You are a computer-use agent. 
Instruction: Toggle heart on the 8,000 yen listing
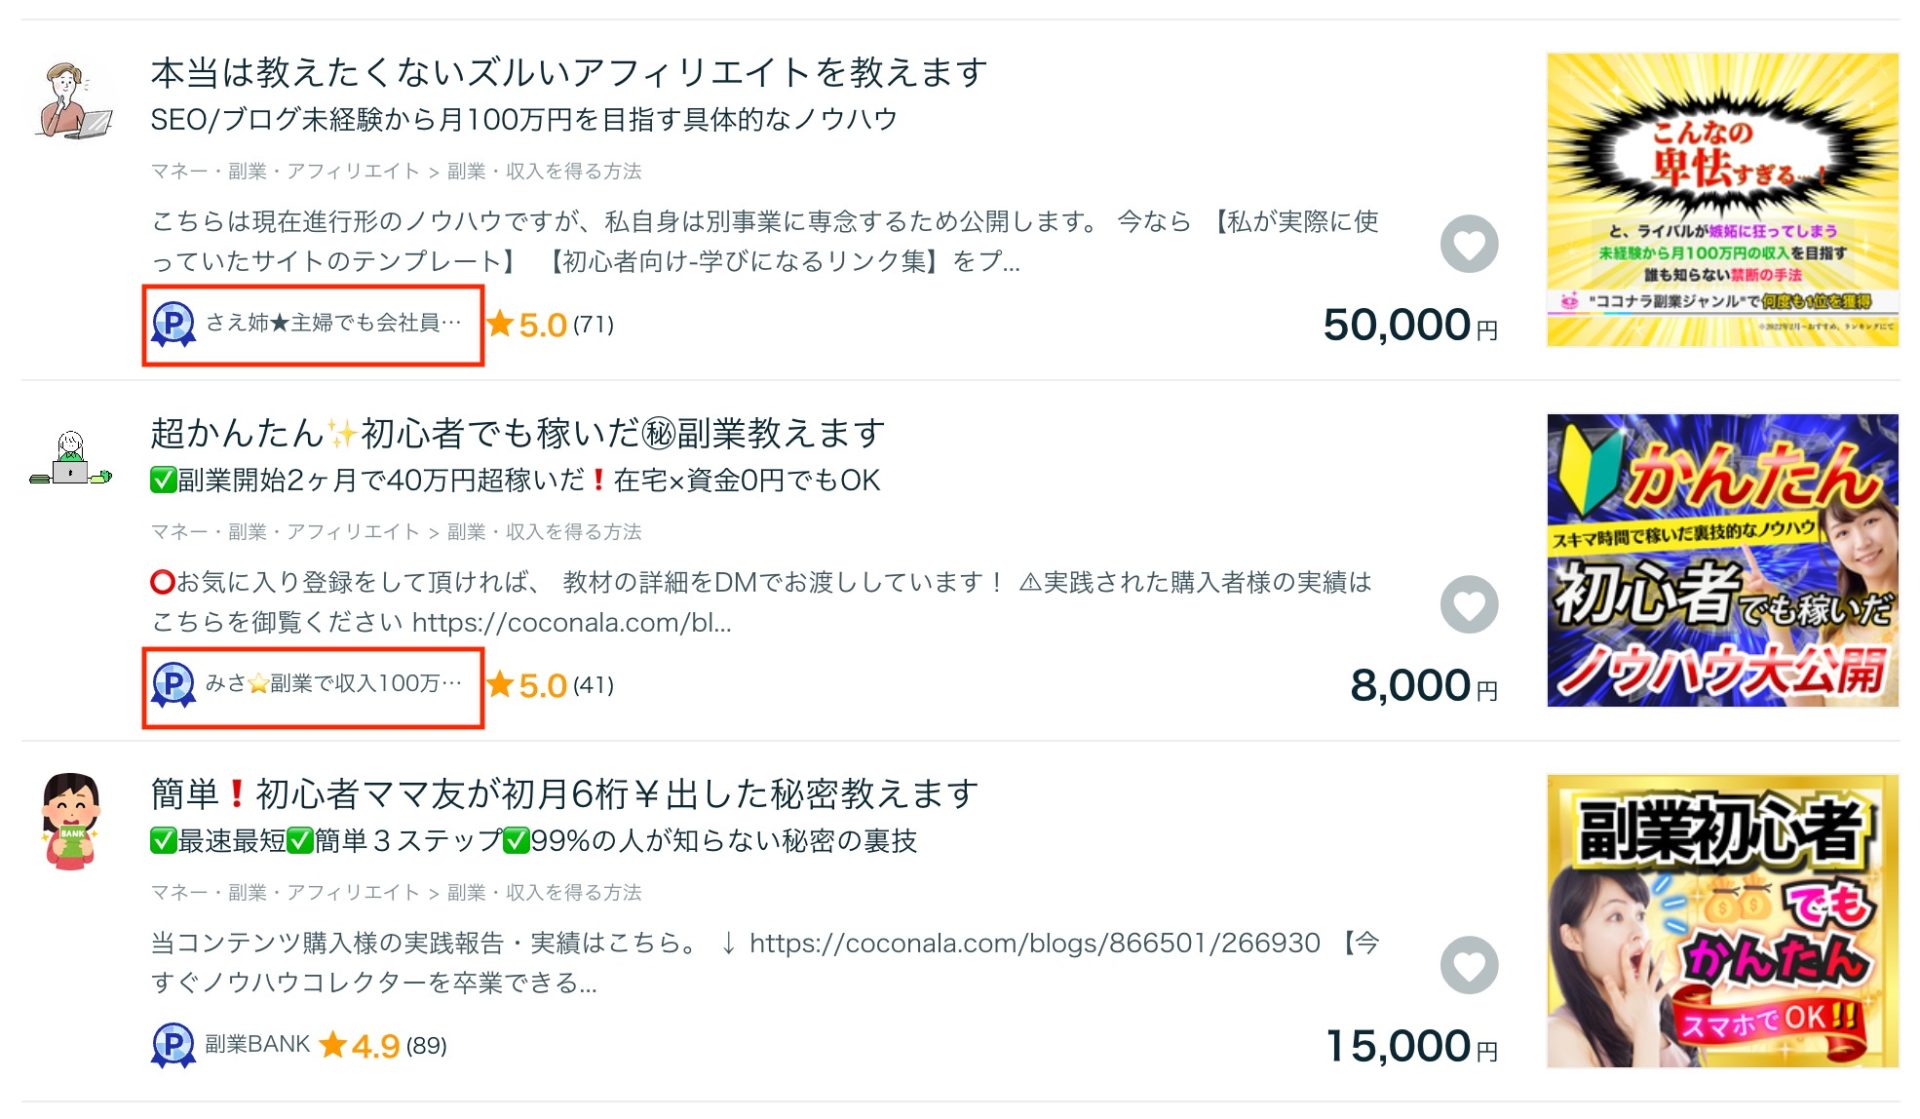pyautogui.click(x=1468, y=605)
